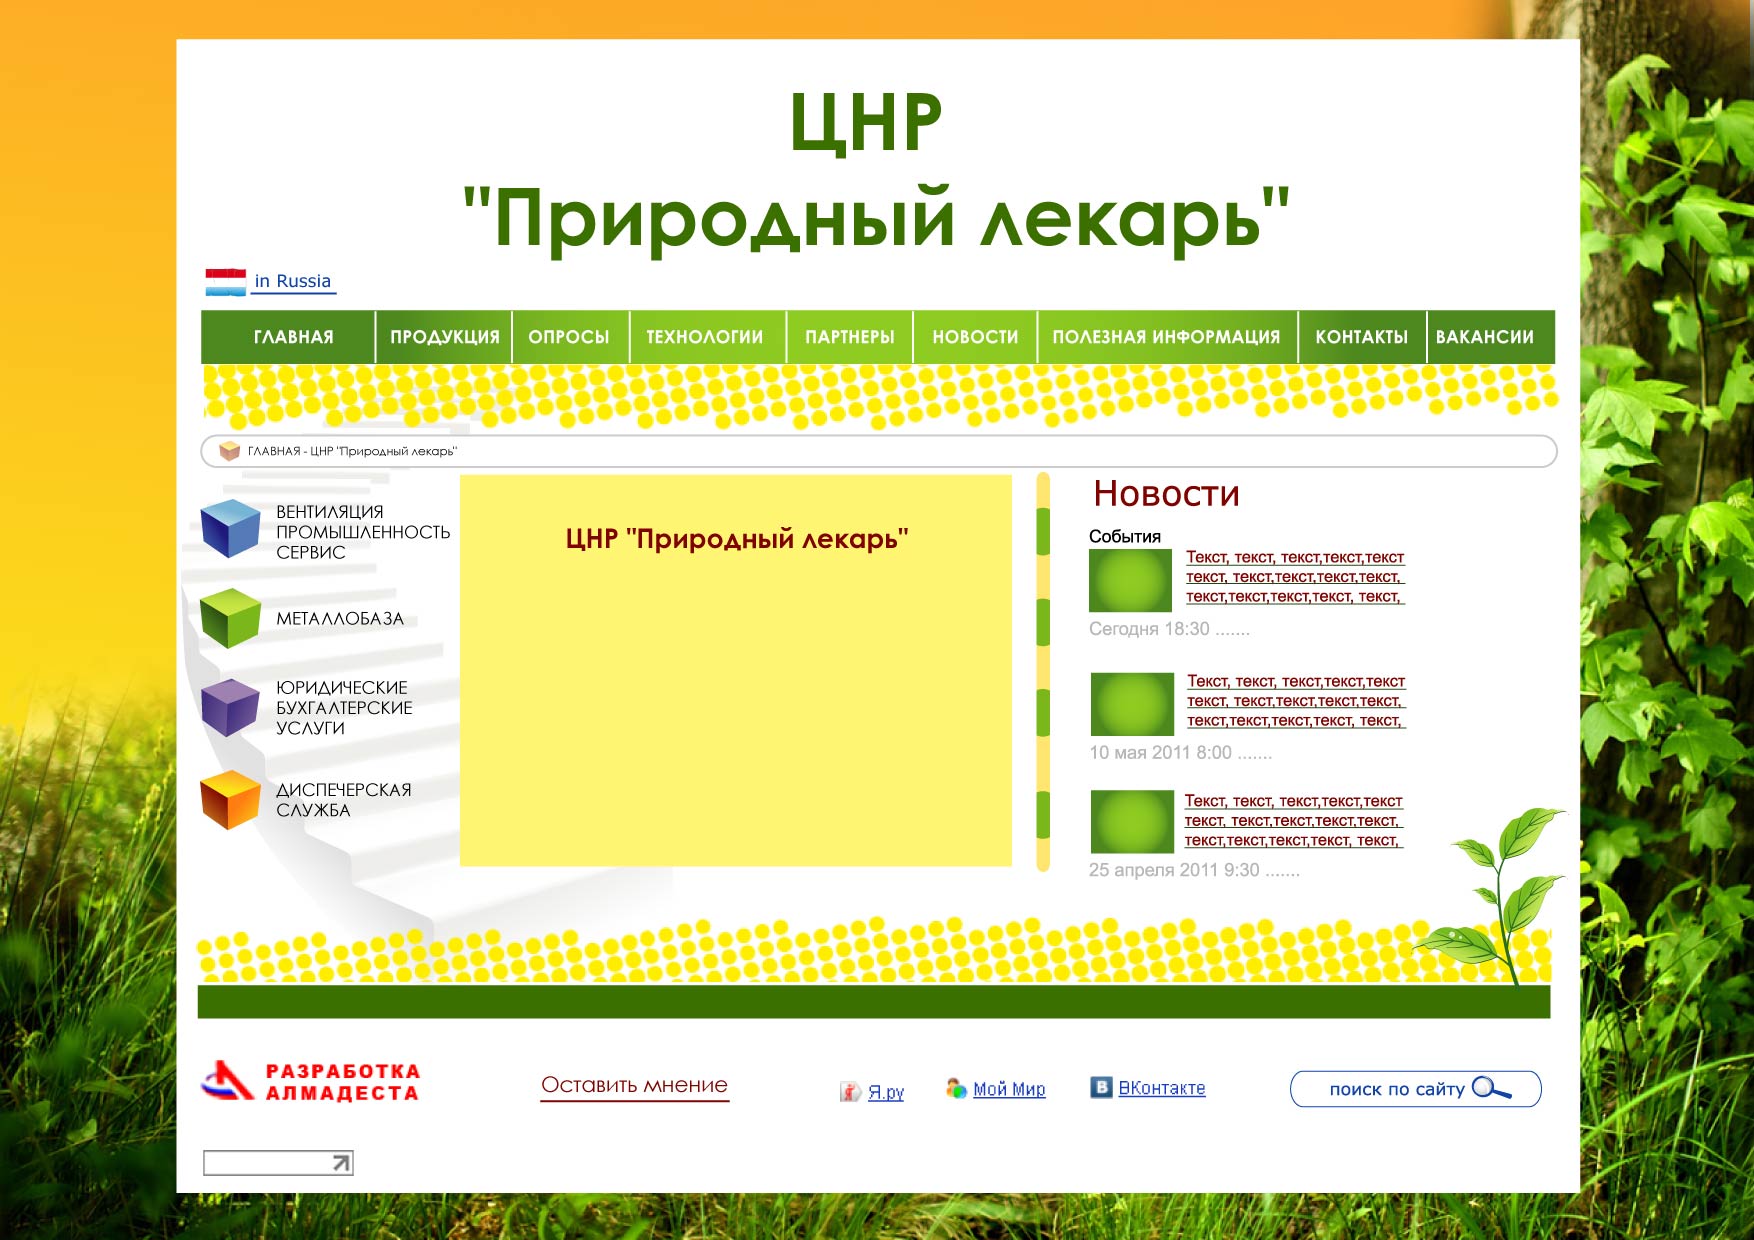The image size is (1754, 1240).
Task: Select the Я.ру icon near the footer
Action: (851, 1090)
